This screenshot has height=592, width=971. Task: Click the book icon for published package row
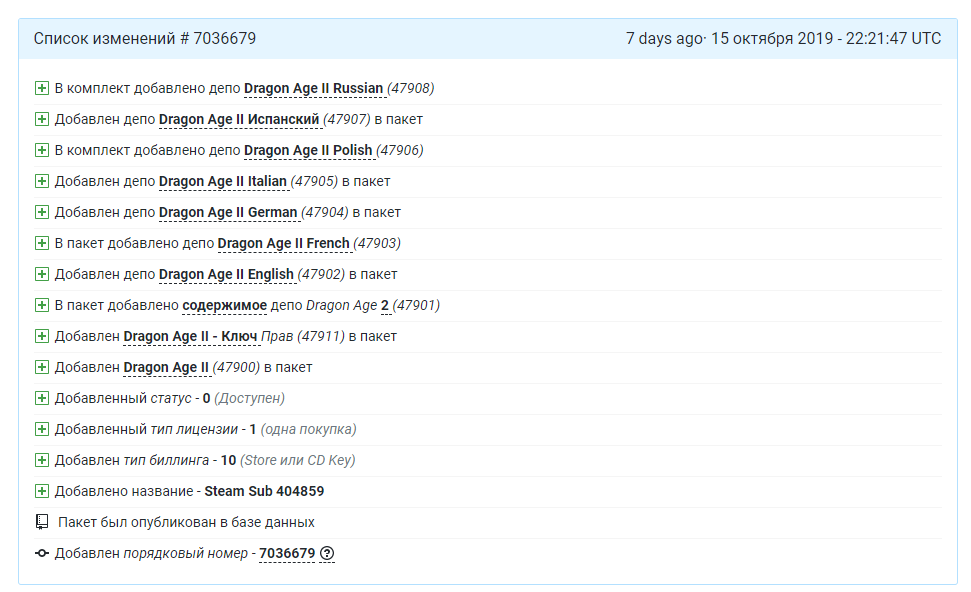click(41, 522)
